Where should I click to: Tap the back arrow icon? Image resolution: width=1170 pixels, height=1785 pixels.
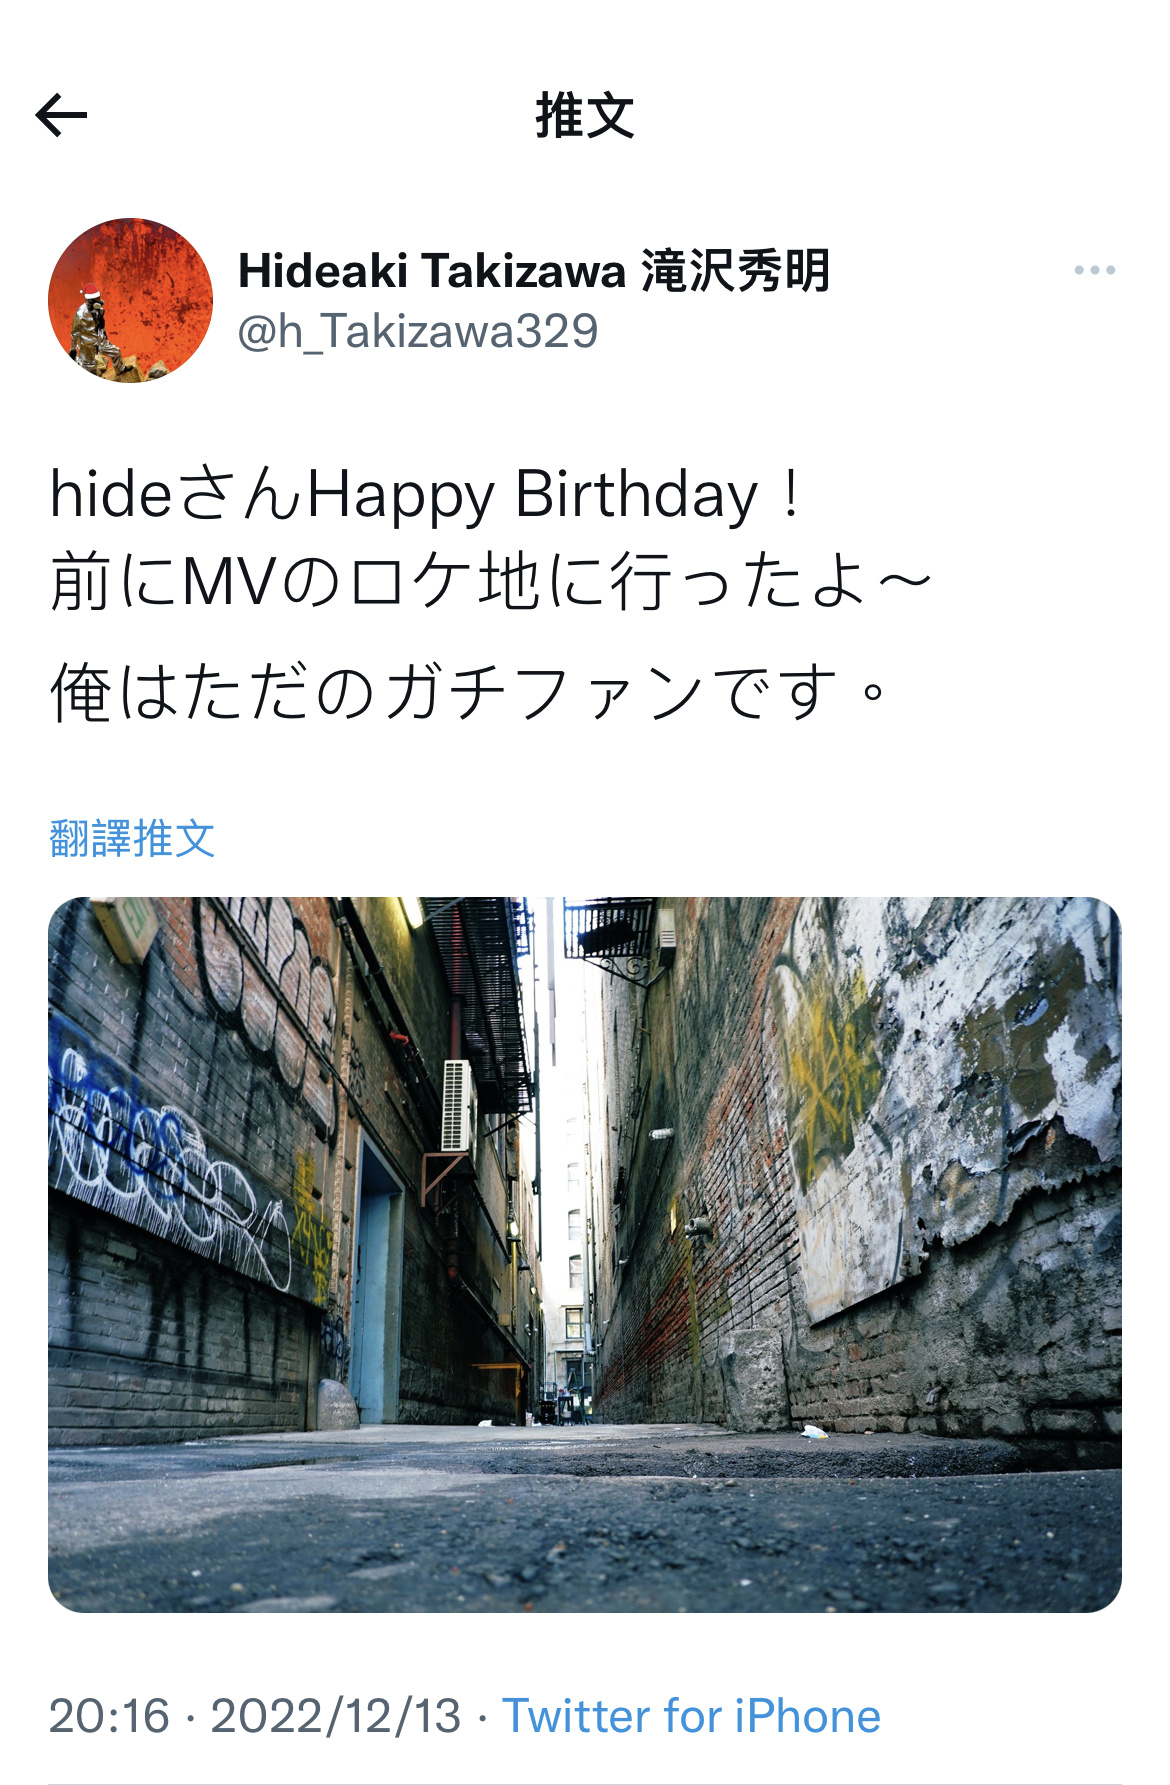pyautogui.click(x=61, y=115)
